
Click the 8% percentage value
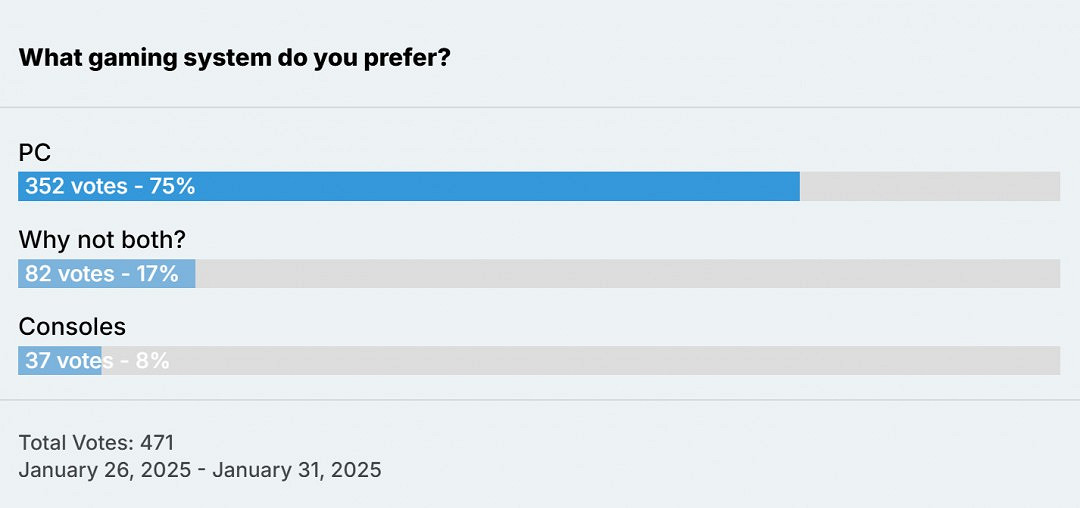[152, 360]
